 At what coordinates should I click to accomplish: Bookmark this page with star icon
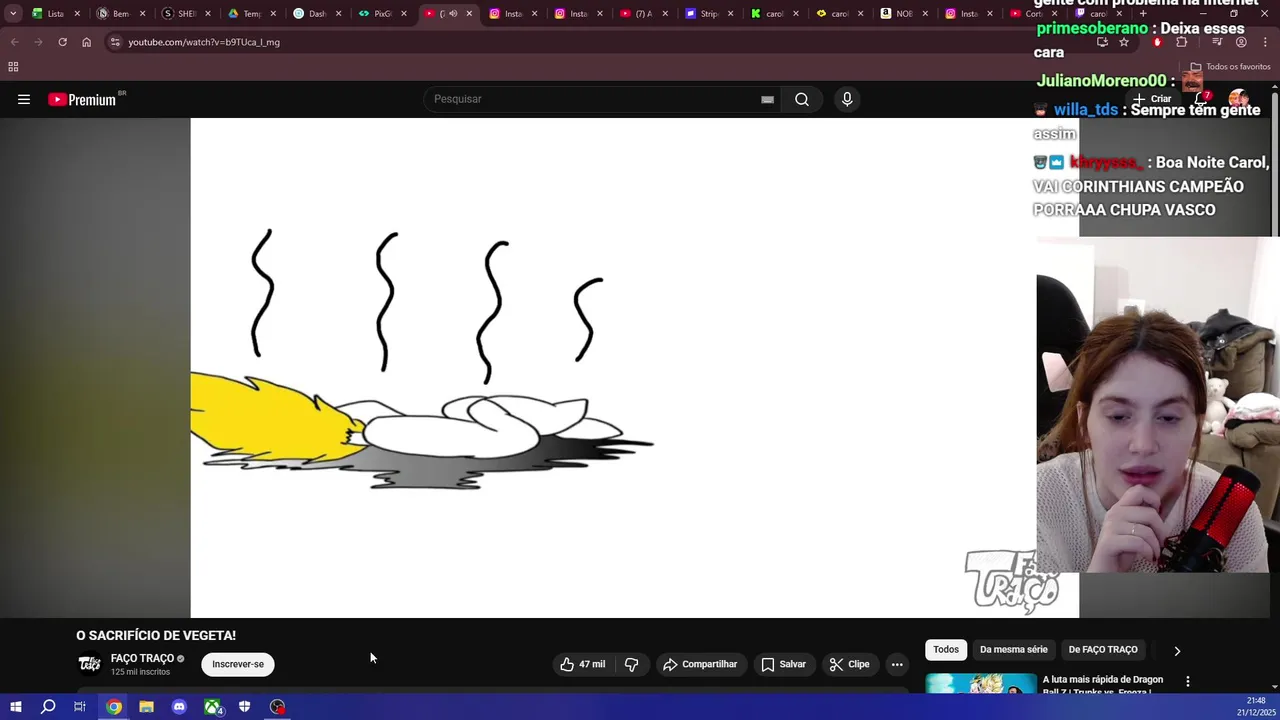pos(1124,42)
